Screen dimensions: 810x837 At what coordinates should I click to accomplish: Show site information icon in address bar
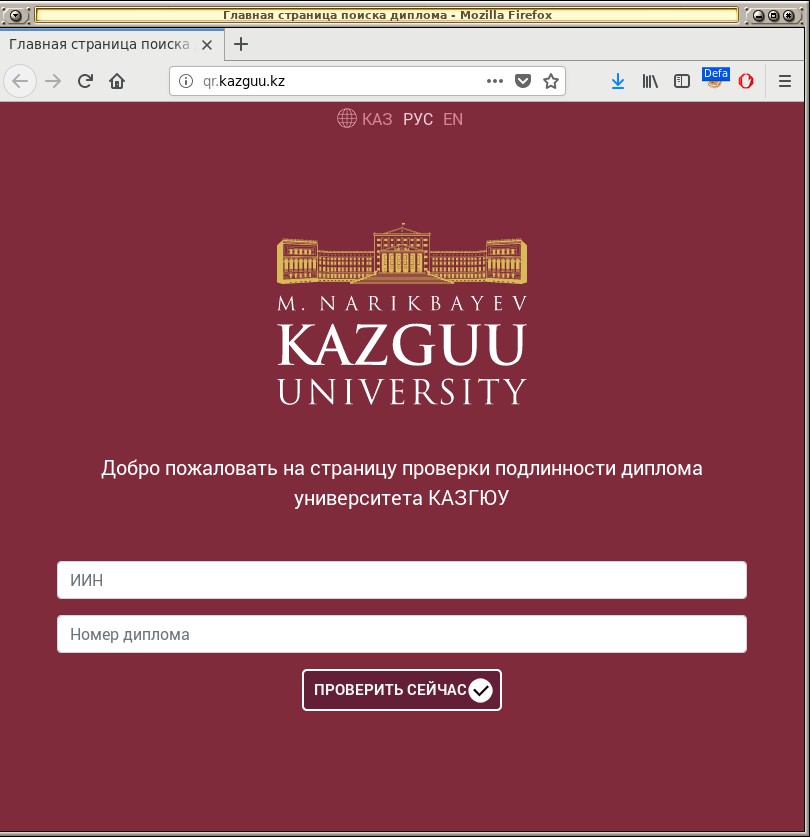(185, 81)
